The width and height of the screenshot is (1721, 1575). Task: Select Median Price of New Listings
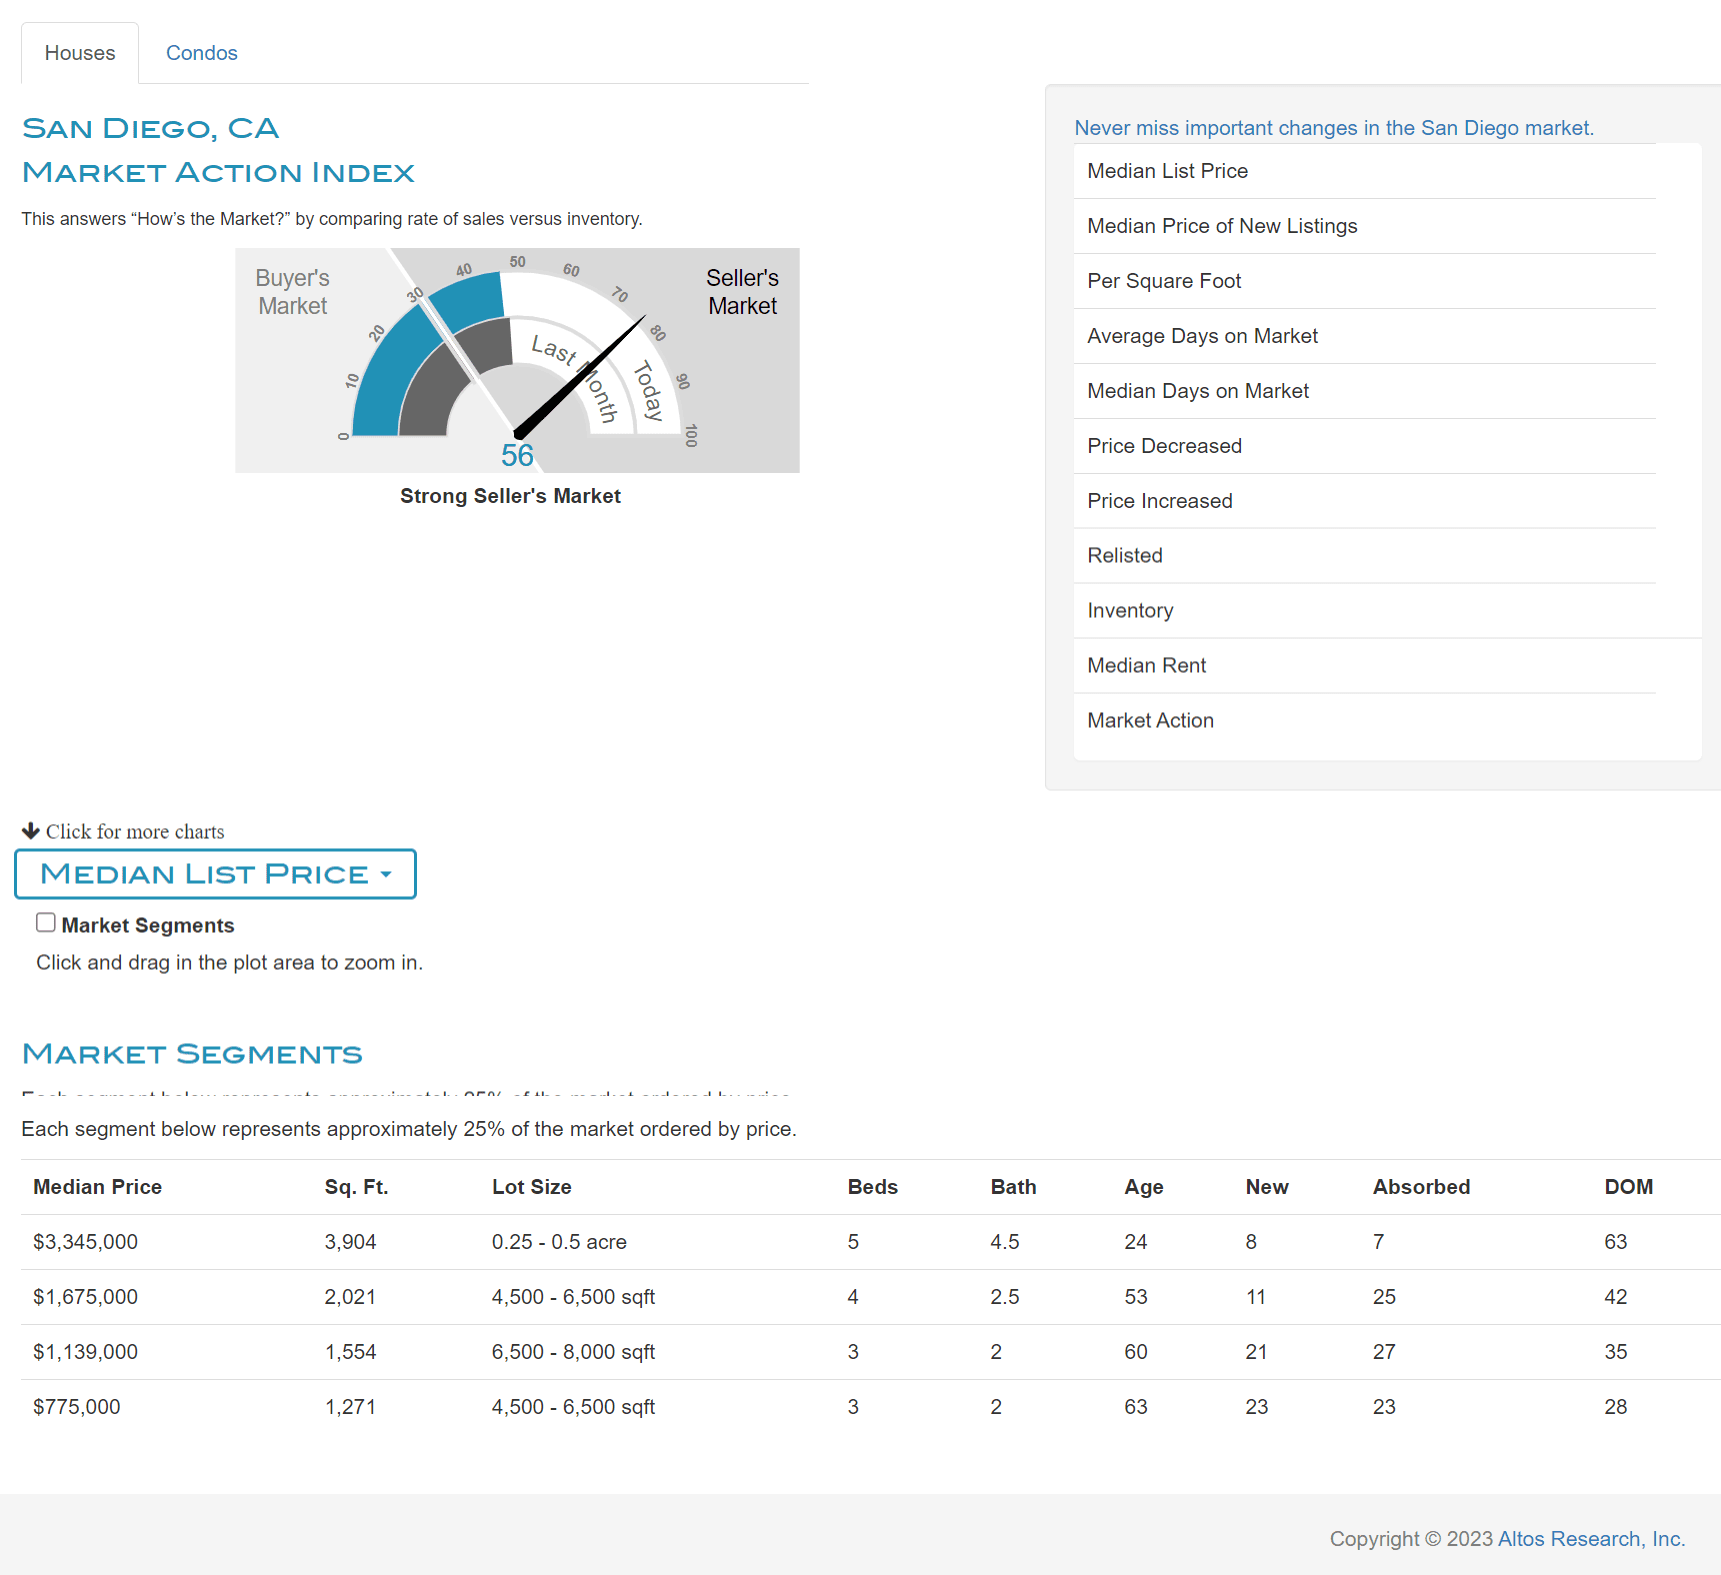point(1365,226)
